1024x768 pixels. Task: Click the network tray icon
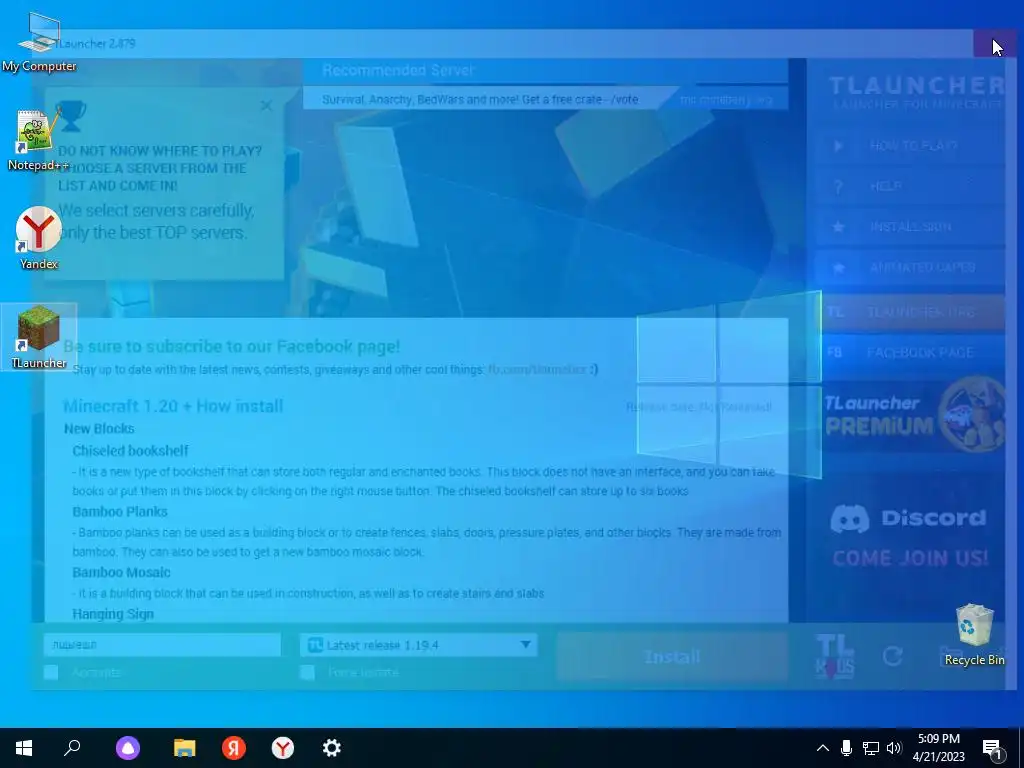click(x=871, y=748)
